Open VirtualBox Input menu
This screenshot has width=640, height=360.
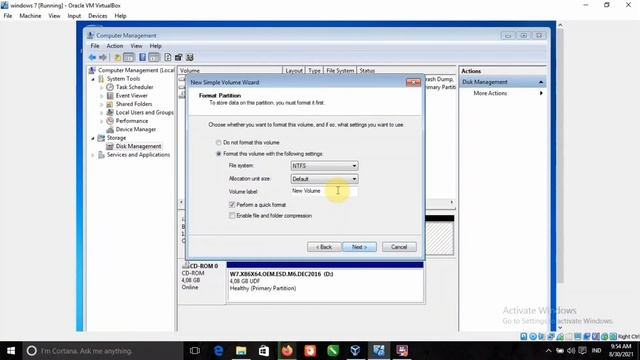pyautogui.click(x=74, y=16)
